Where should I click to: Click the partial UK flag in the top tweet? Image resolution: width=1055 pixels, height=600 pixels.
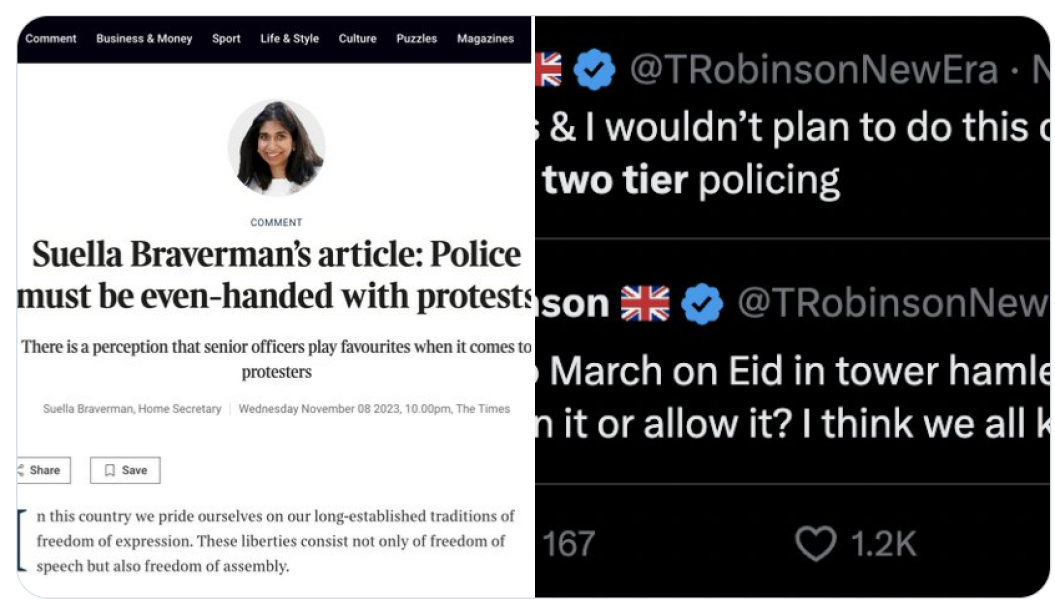(548, 70)
